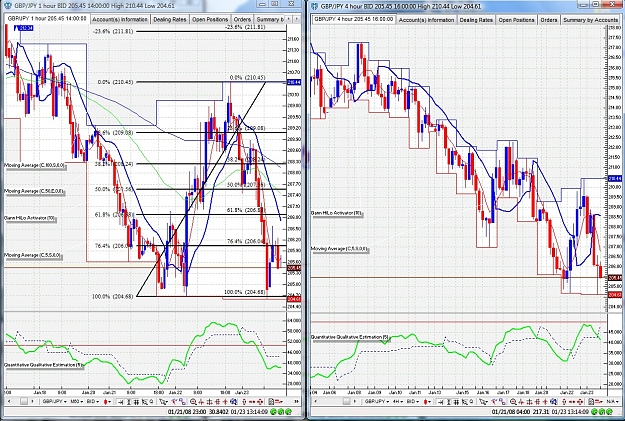Open the BID price dropdown in the 4 hour window

click(413, 401)
